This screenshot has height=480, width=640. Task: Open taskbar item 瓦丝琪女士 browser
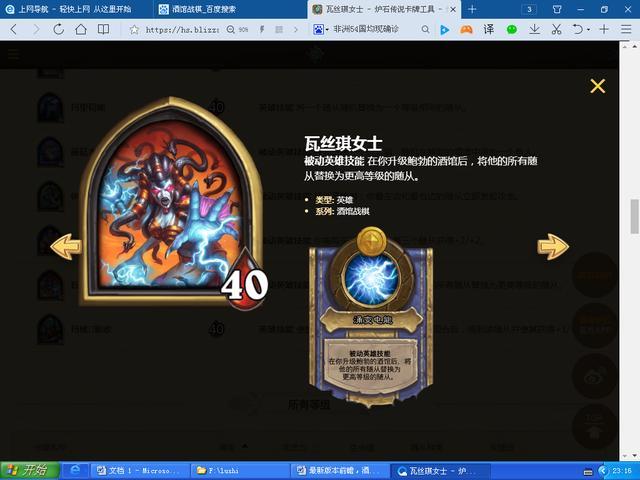(x=440, y=471)
